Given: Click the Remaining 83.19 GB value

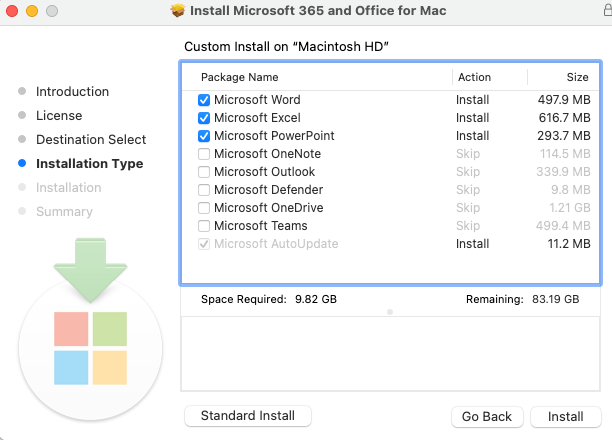Looking at the screenshot, I should click(x=555, y=299).
